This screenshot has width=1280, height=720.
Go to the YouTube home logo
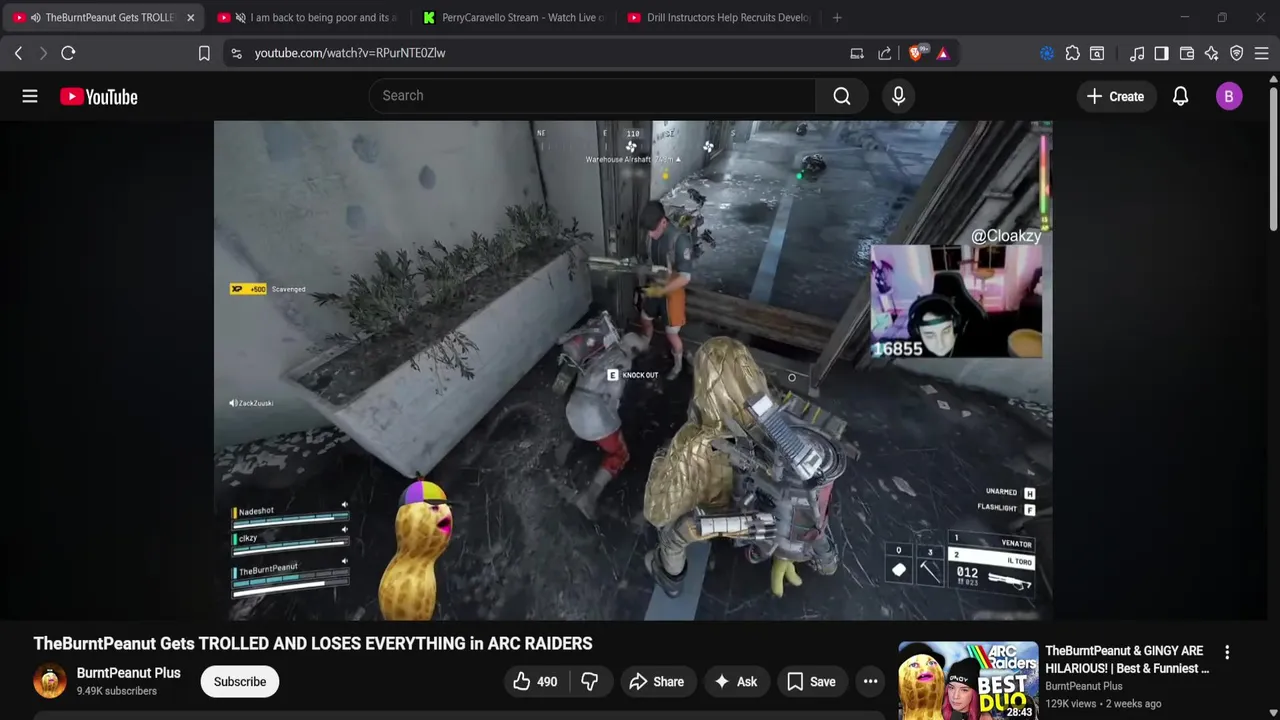point(98,97)
